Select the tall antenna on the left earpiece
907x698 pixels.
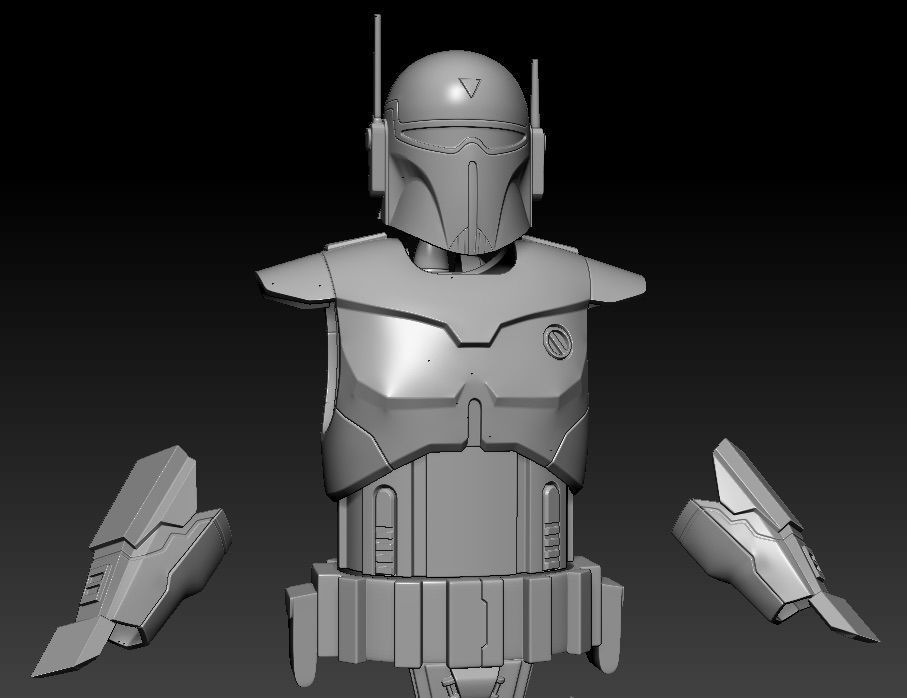pyautogui.click(x=378, y=65)
